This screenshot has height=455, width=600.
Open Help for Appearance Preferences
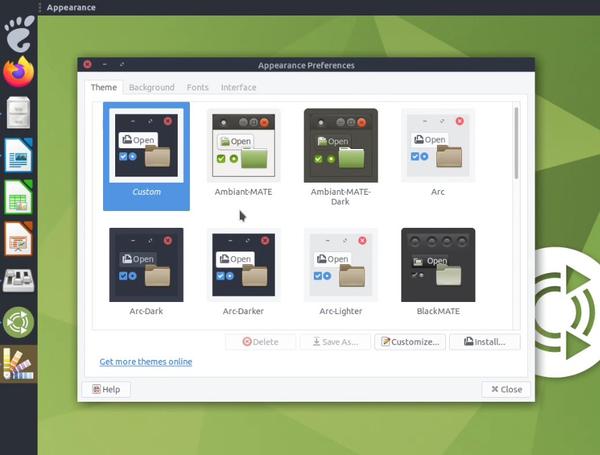pyautogui.click(x=106, y=389)
